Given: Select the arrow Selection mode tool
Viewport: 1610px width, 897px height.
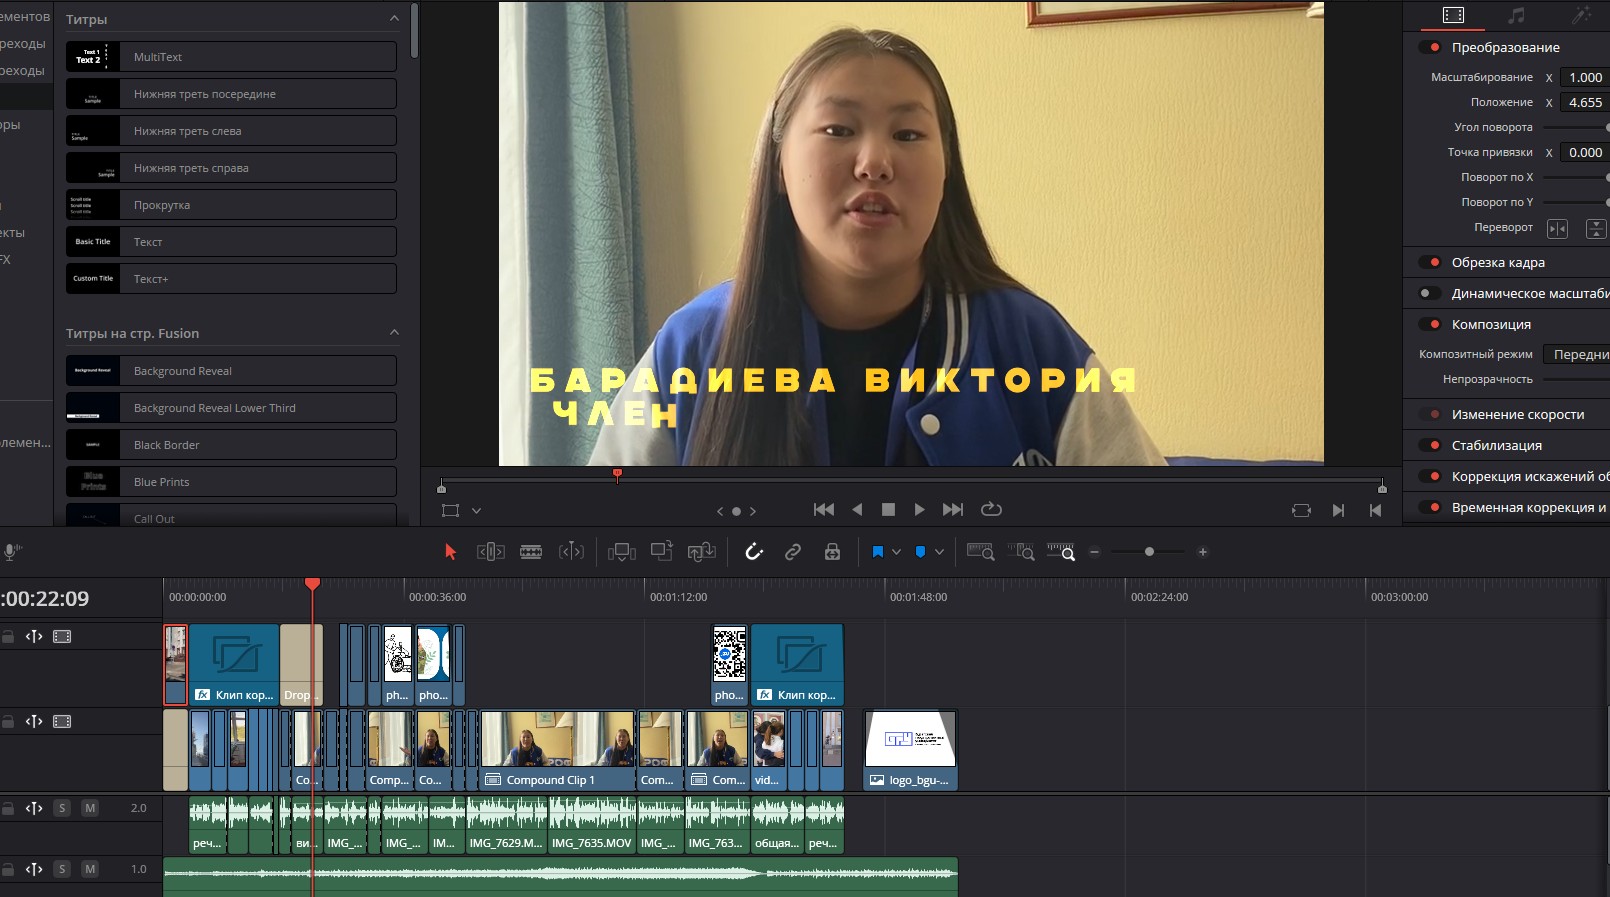Looking at the screenshot, I should point(450,552).
